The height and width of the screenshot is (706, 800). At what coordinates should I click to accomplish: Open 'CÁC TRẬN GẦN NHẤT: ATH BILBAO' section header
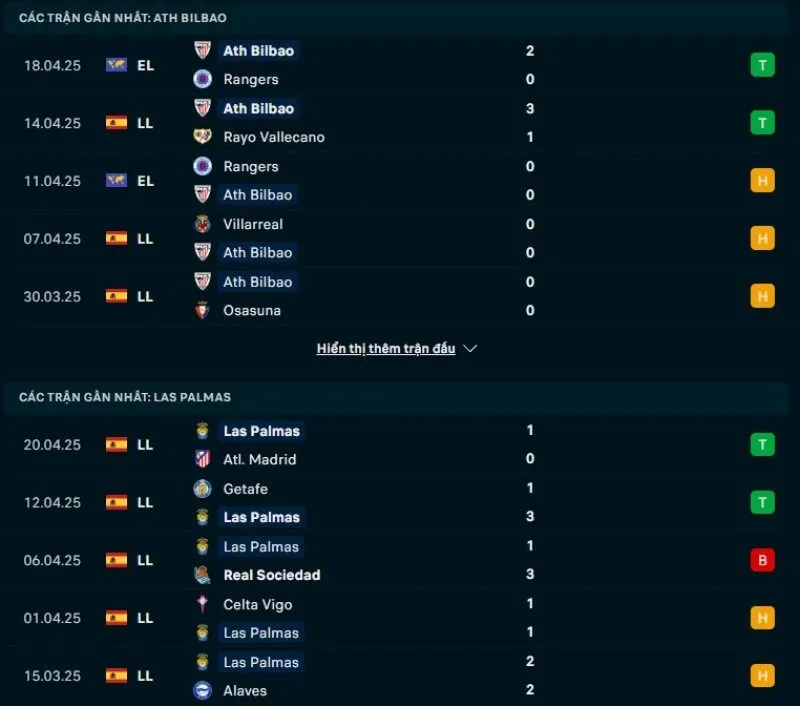point(120,16)
